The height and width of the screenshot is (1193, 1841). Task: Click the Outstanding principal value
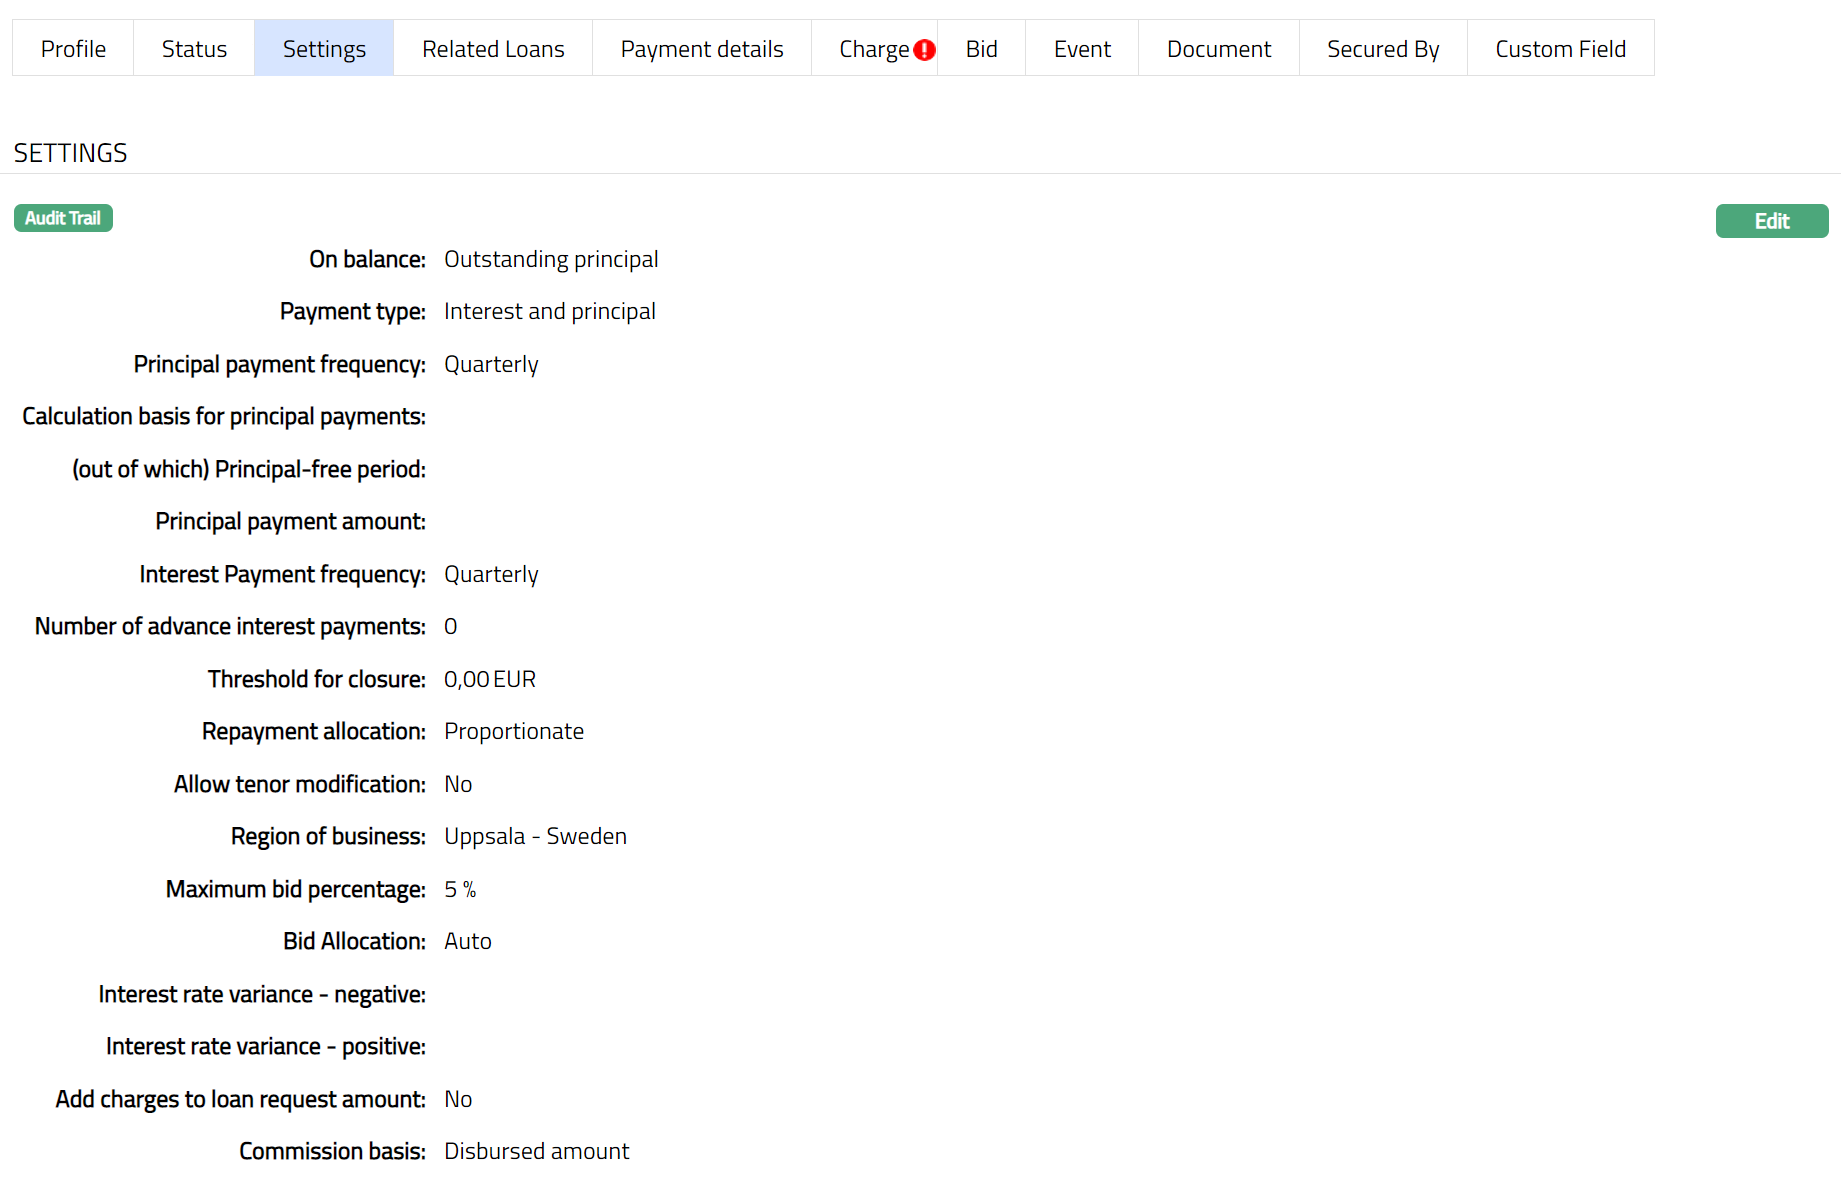(x=551, y=259)
